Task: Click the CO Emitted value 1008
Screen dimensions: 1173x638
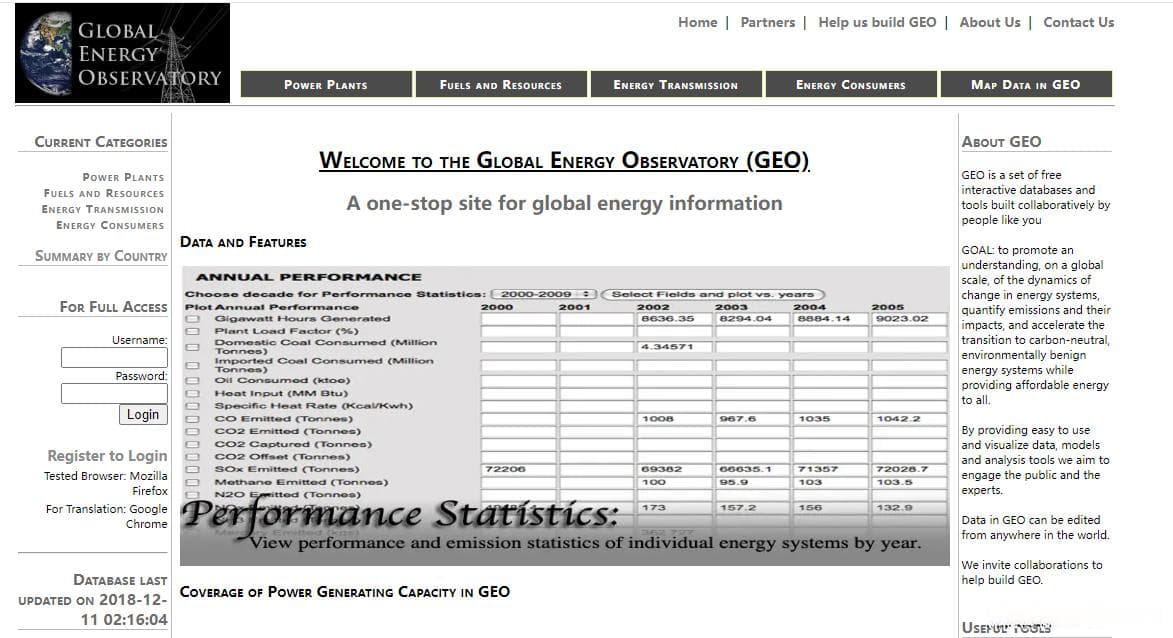Action: 674,419
